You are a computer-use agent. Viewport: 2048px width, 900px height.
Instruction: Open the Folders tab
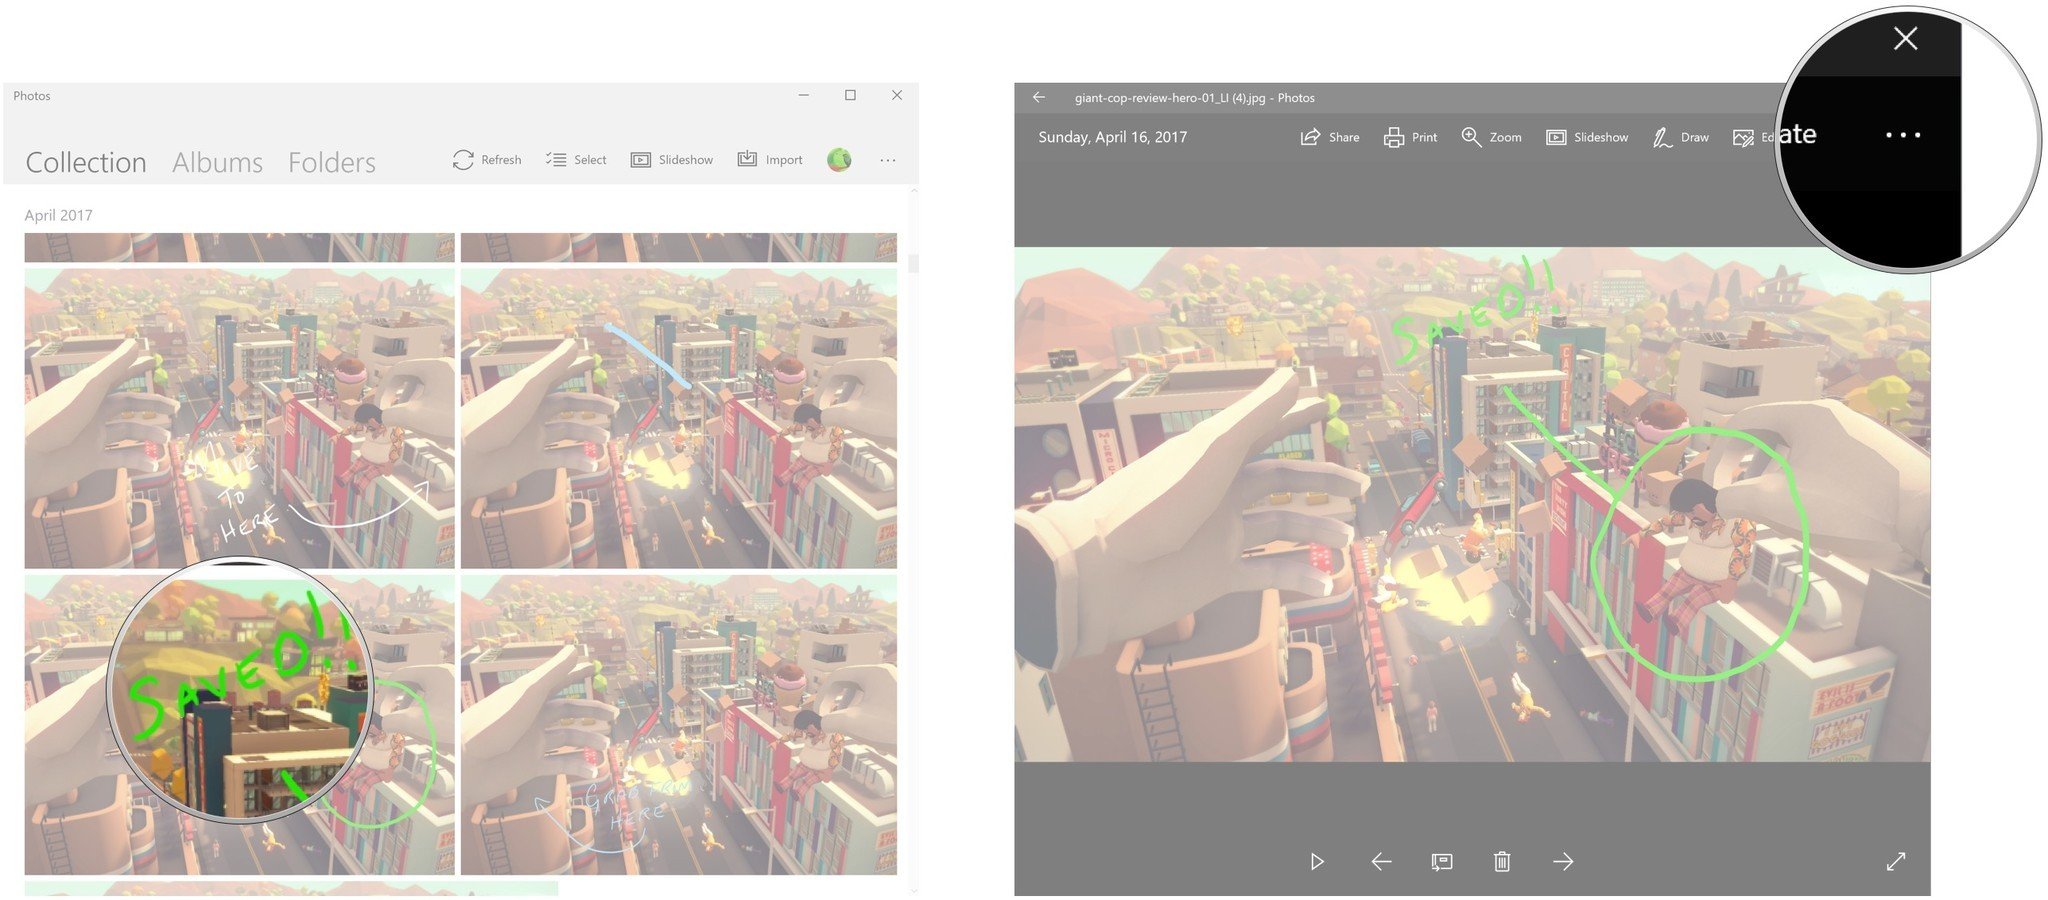[x=332, y=162]
